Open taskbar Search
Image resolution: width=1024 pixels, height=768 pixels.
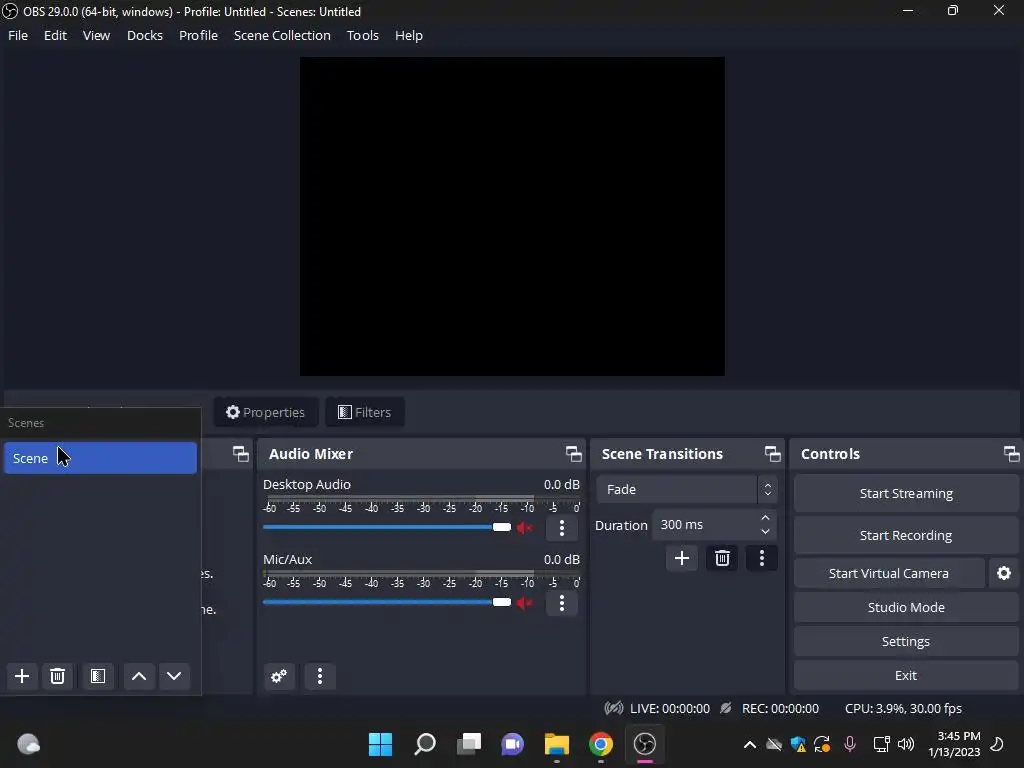(x=425, y=744)
